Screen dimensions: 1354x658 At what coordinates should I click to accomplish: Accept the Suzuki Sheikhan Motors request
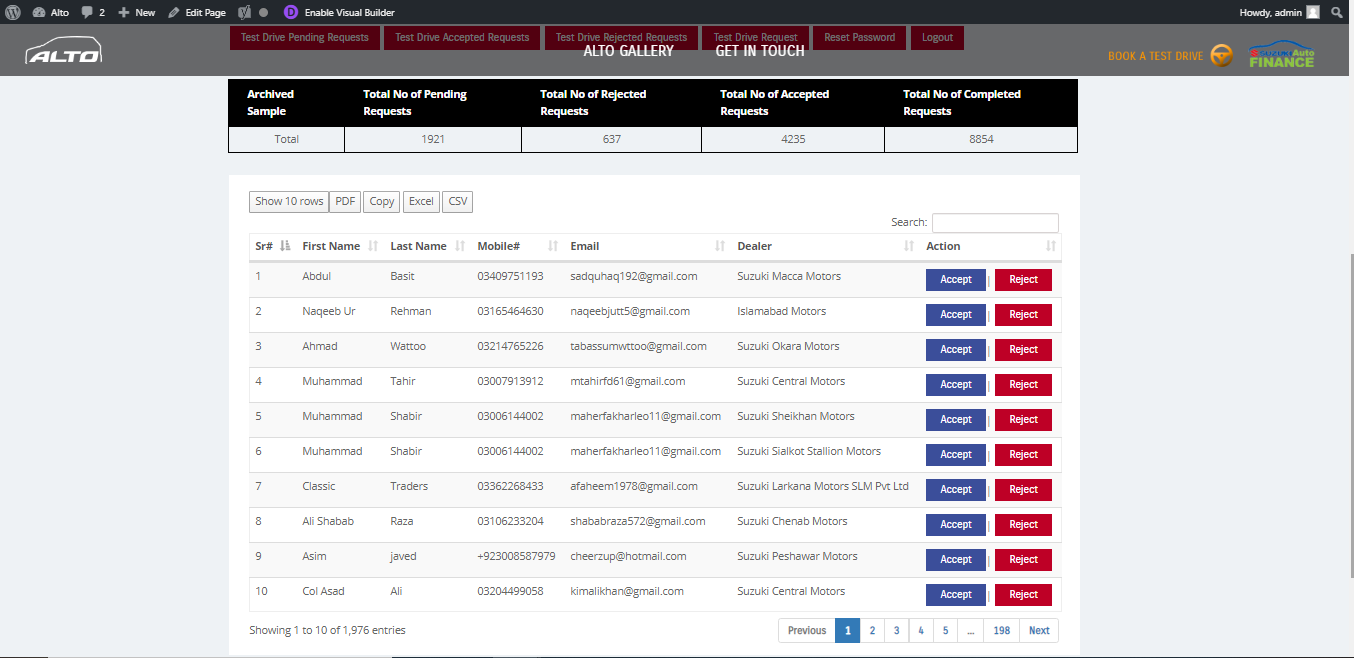point(956,420)
